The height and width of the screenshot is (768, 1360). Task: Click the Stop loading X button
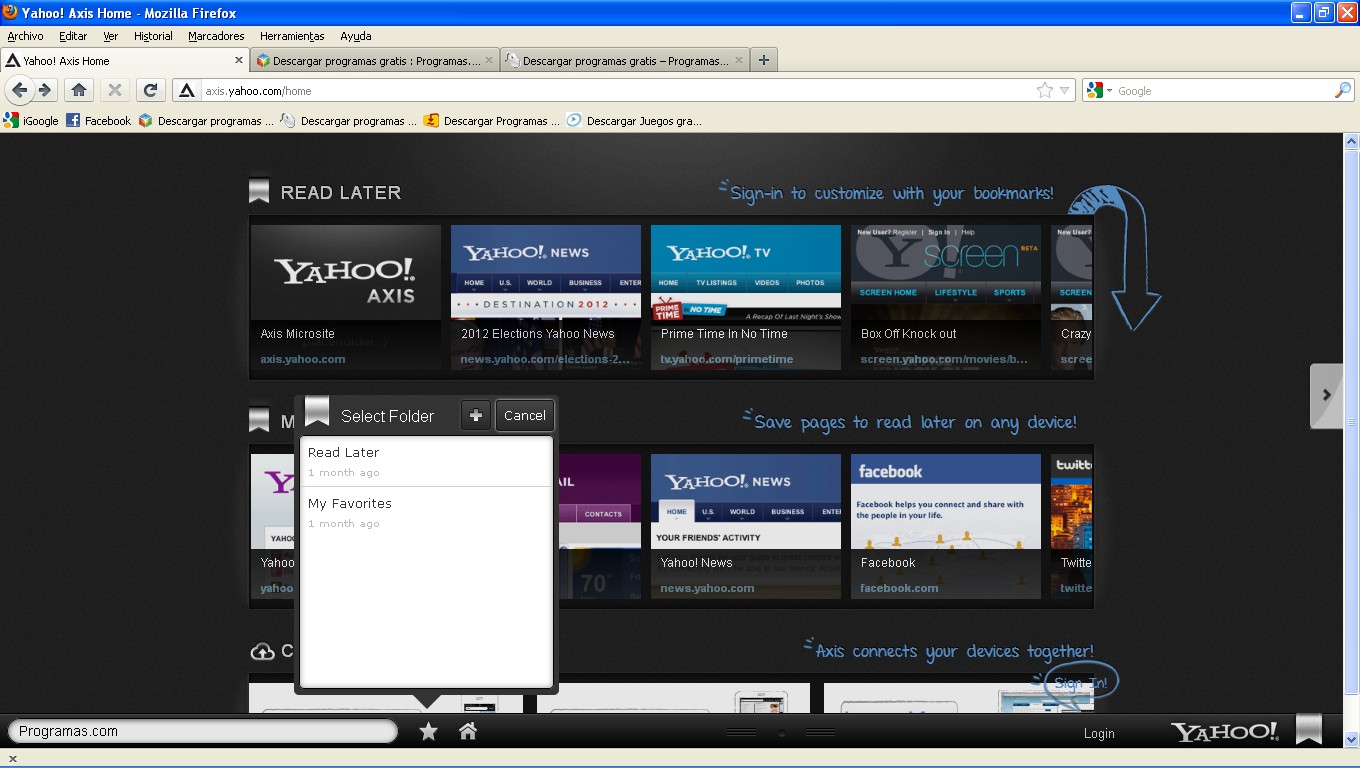(115, 90)
